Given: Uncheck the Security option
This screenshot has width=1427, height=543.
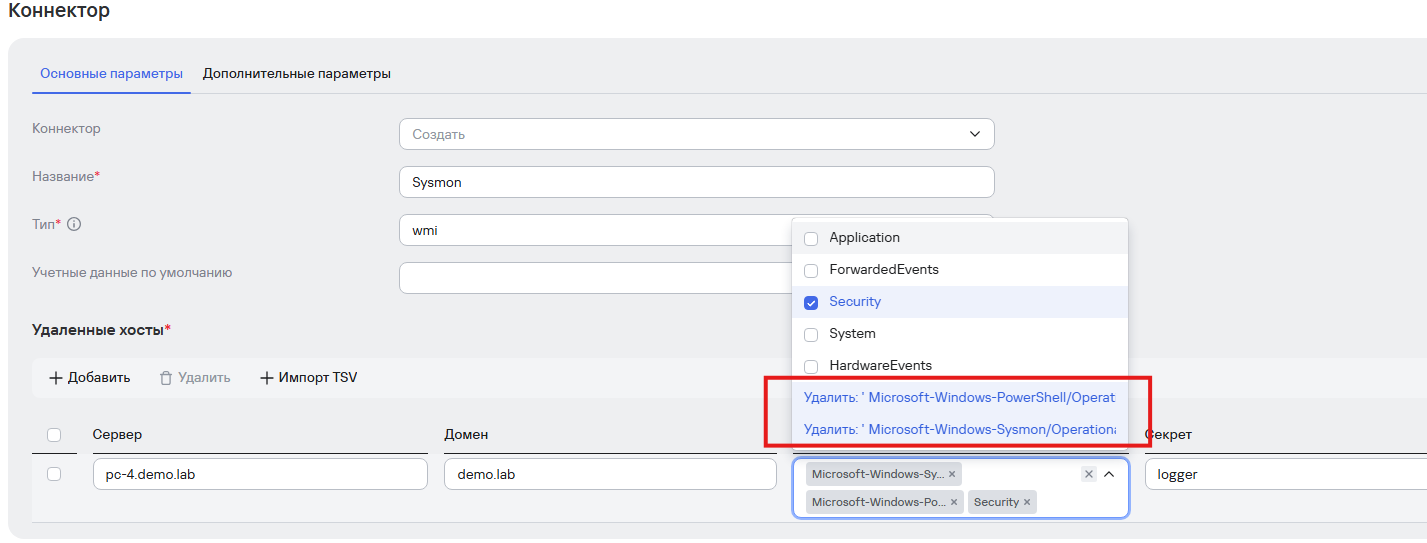Looking at the screenshot, I should click(811, 302).
